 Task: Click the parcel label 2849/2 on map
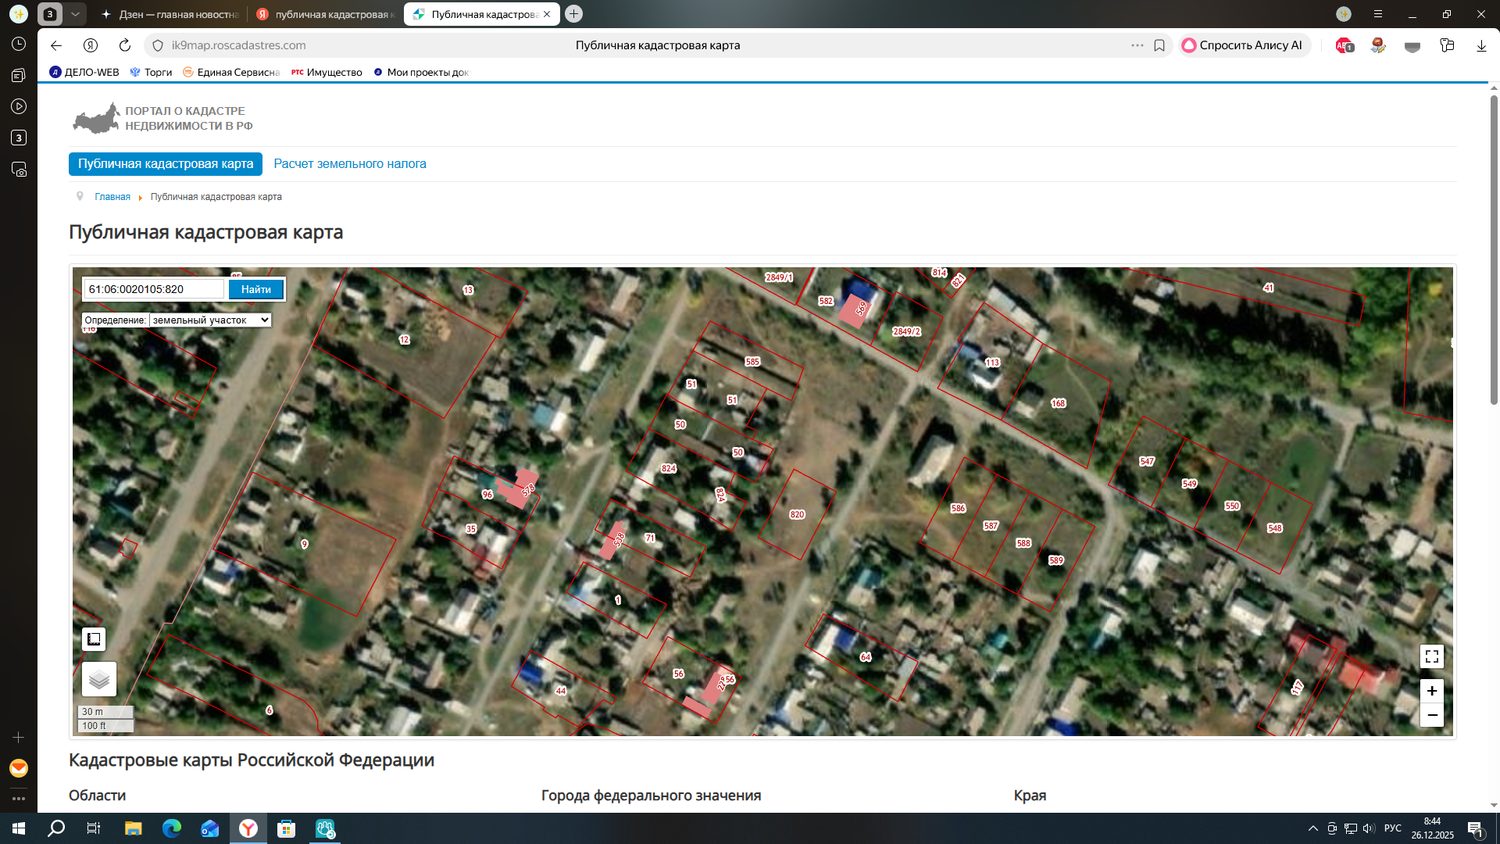pos(906,331)
